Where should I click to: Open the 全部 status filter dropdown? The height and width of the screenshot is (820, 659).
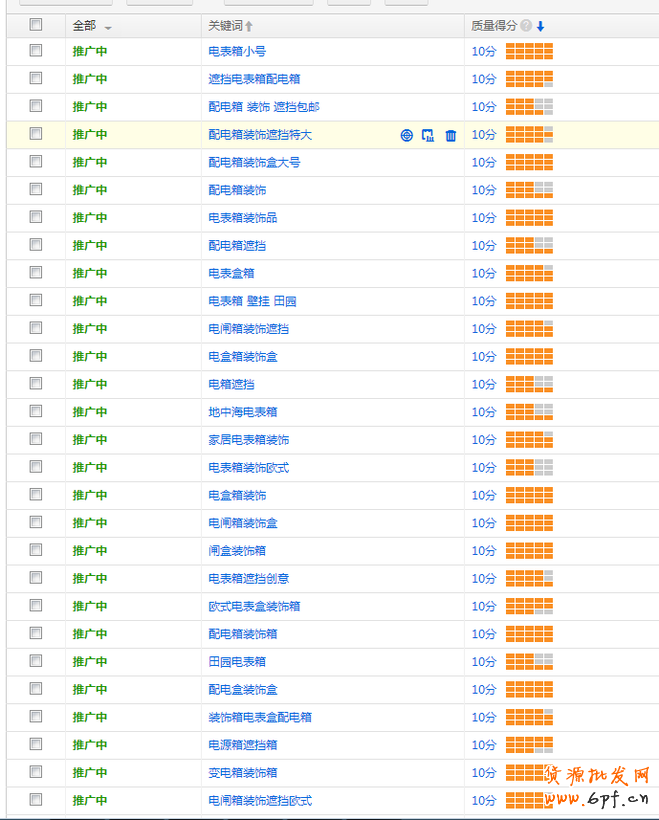[108, 27]
